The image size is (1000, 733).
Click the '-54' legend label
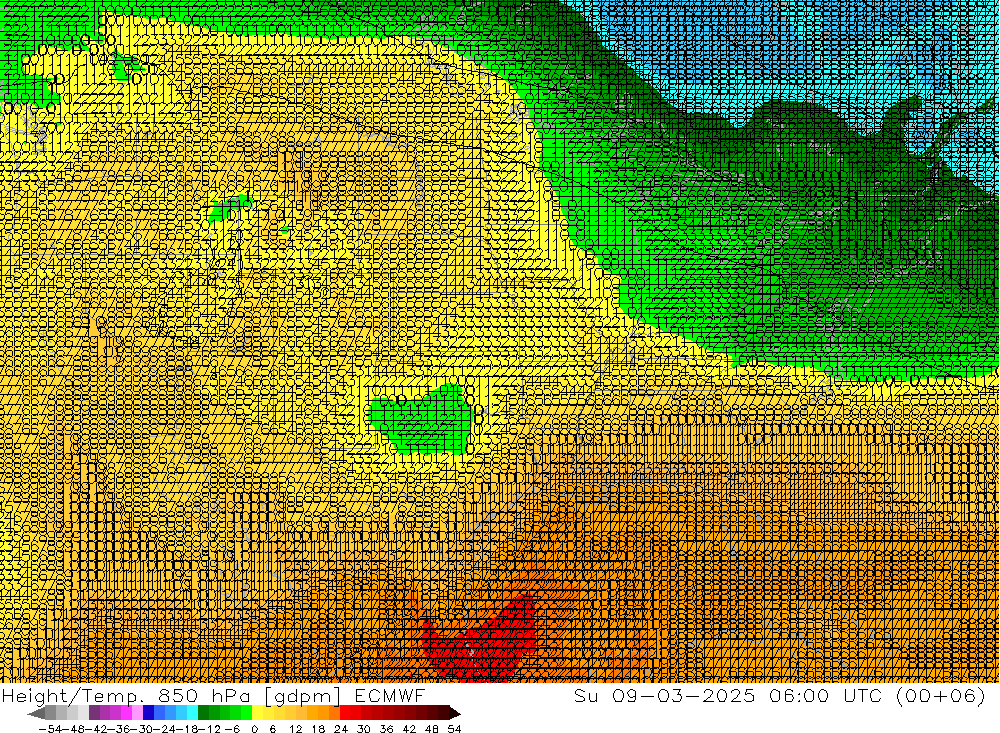point(50,729)
